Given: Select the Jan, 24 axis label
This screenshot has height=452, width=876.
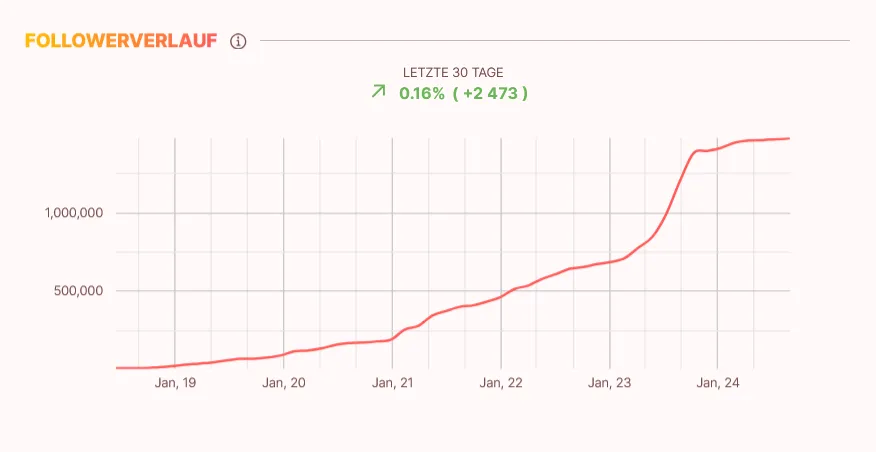Looking at the screenshot, I should pos(718,383).
